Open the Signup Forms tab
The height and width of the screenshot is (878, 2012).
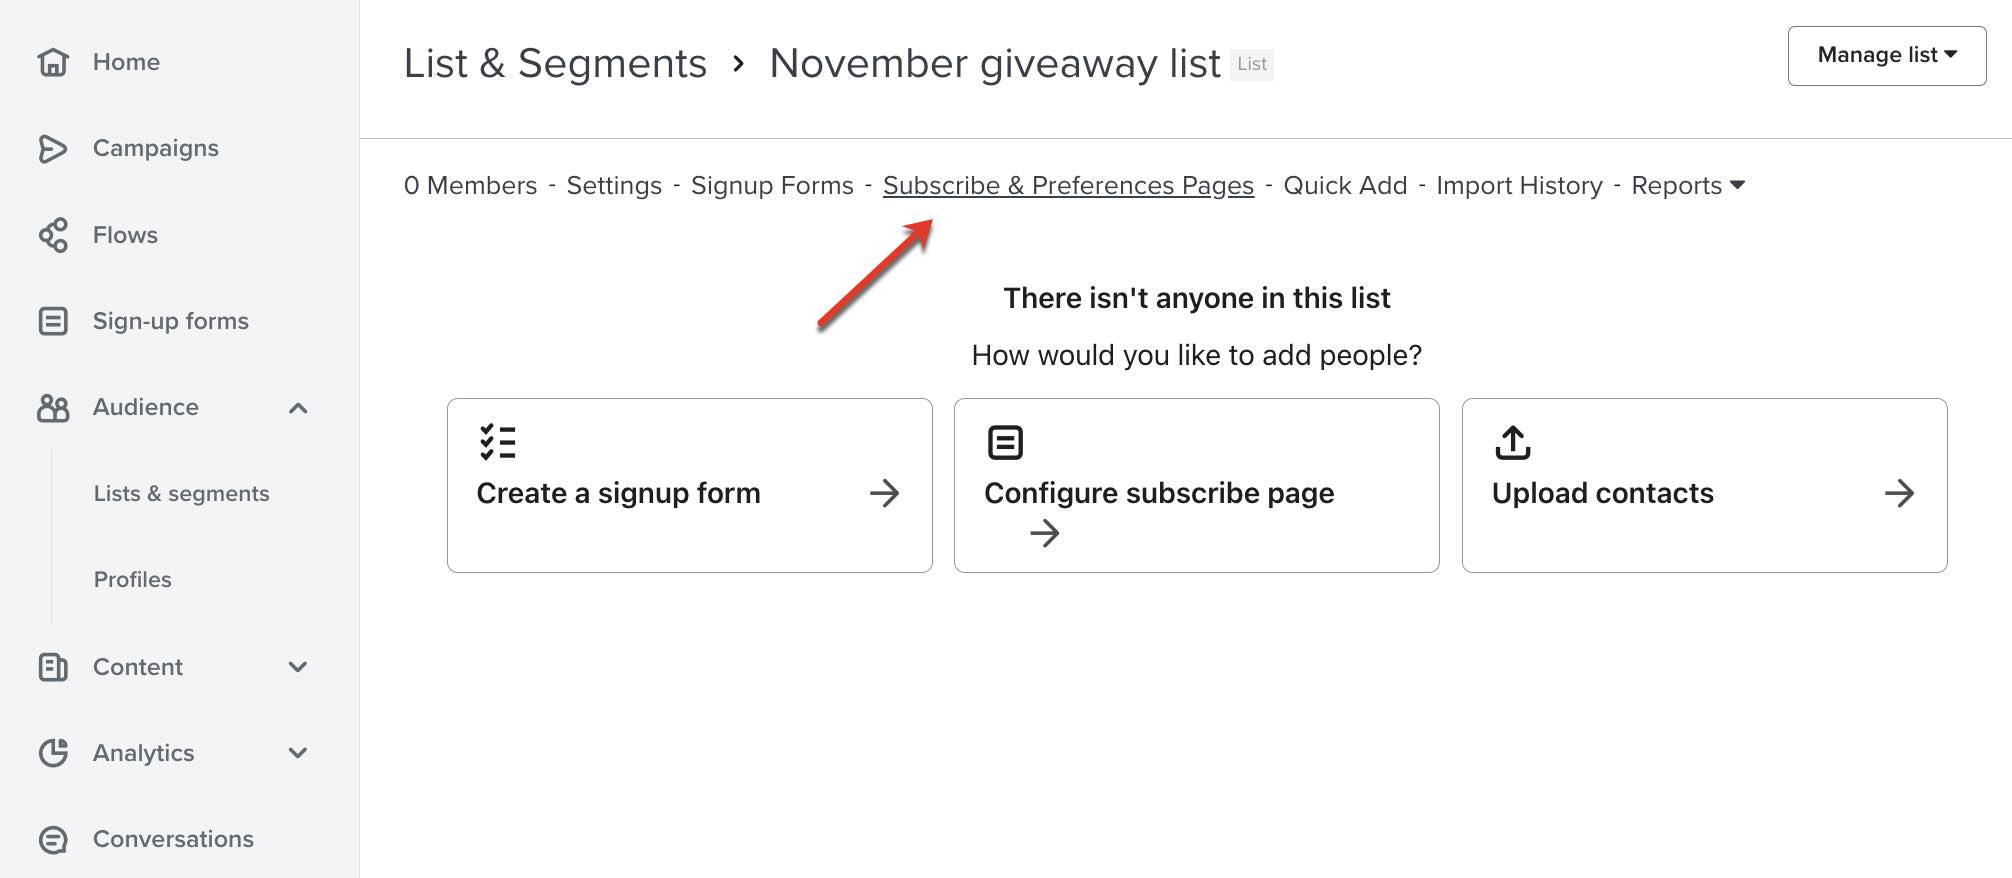coord(771,185)
